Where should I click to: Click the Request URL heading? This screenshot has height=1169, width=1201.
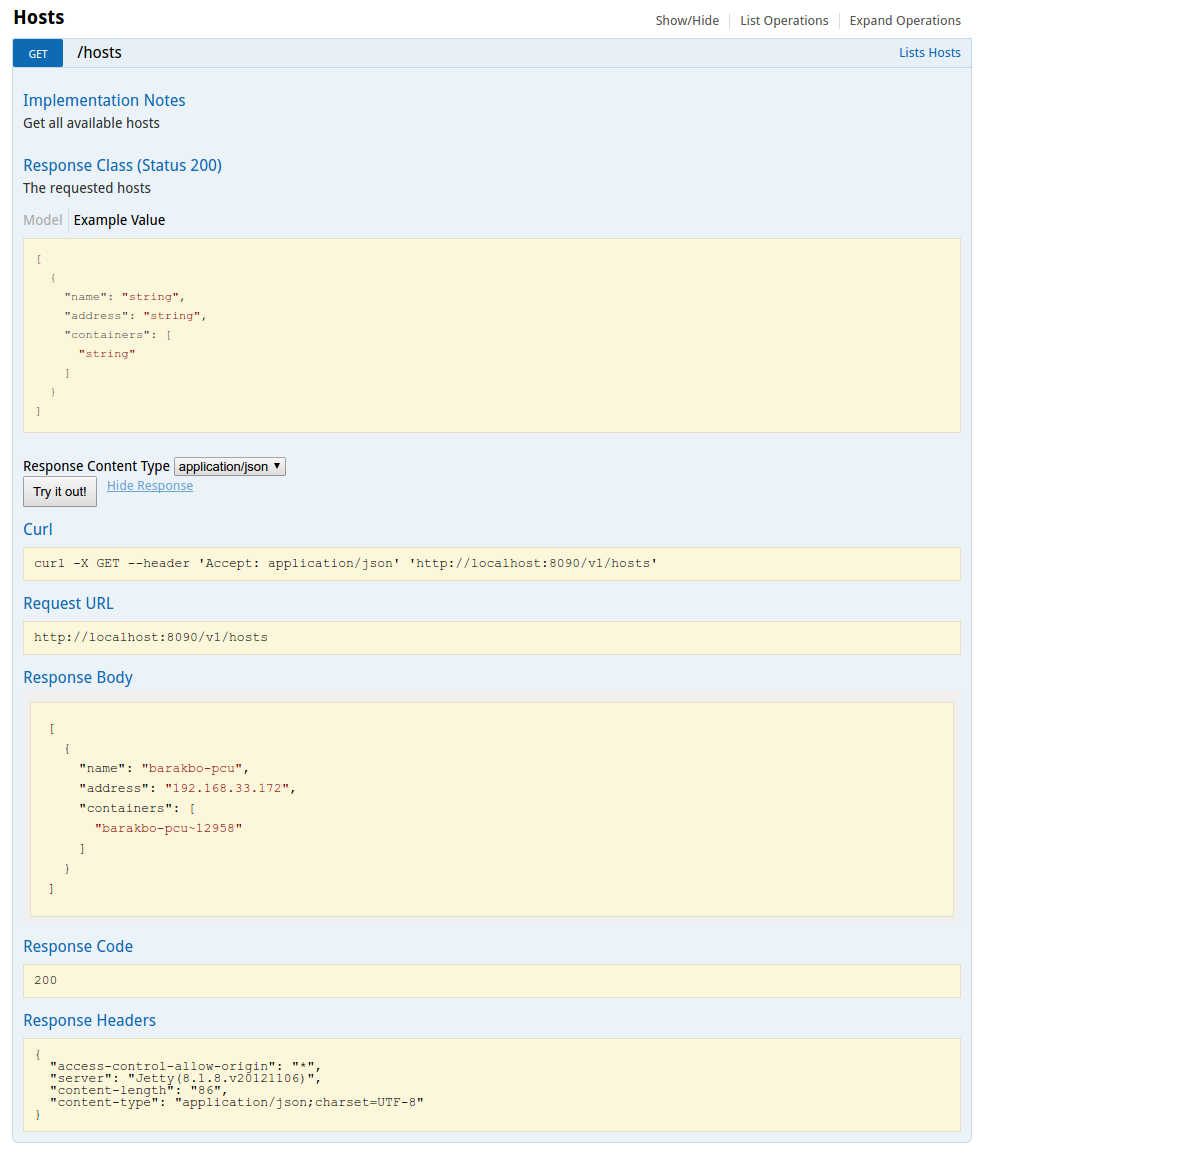click(x=68, y=603)
